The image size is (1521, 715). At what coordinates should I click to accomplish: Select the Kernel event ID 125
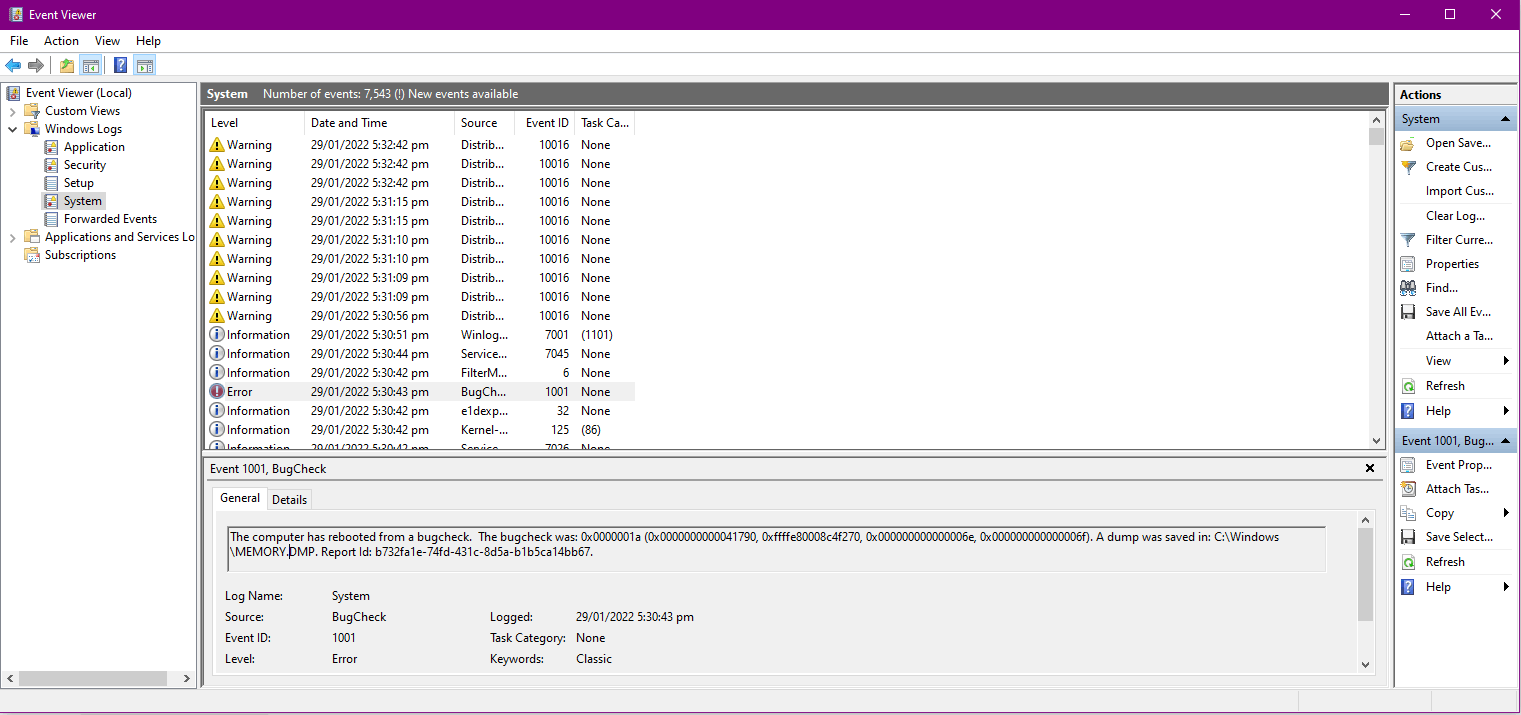click(420, 430)
